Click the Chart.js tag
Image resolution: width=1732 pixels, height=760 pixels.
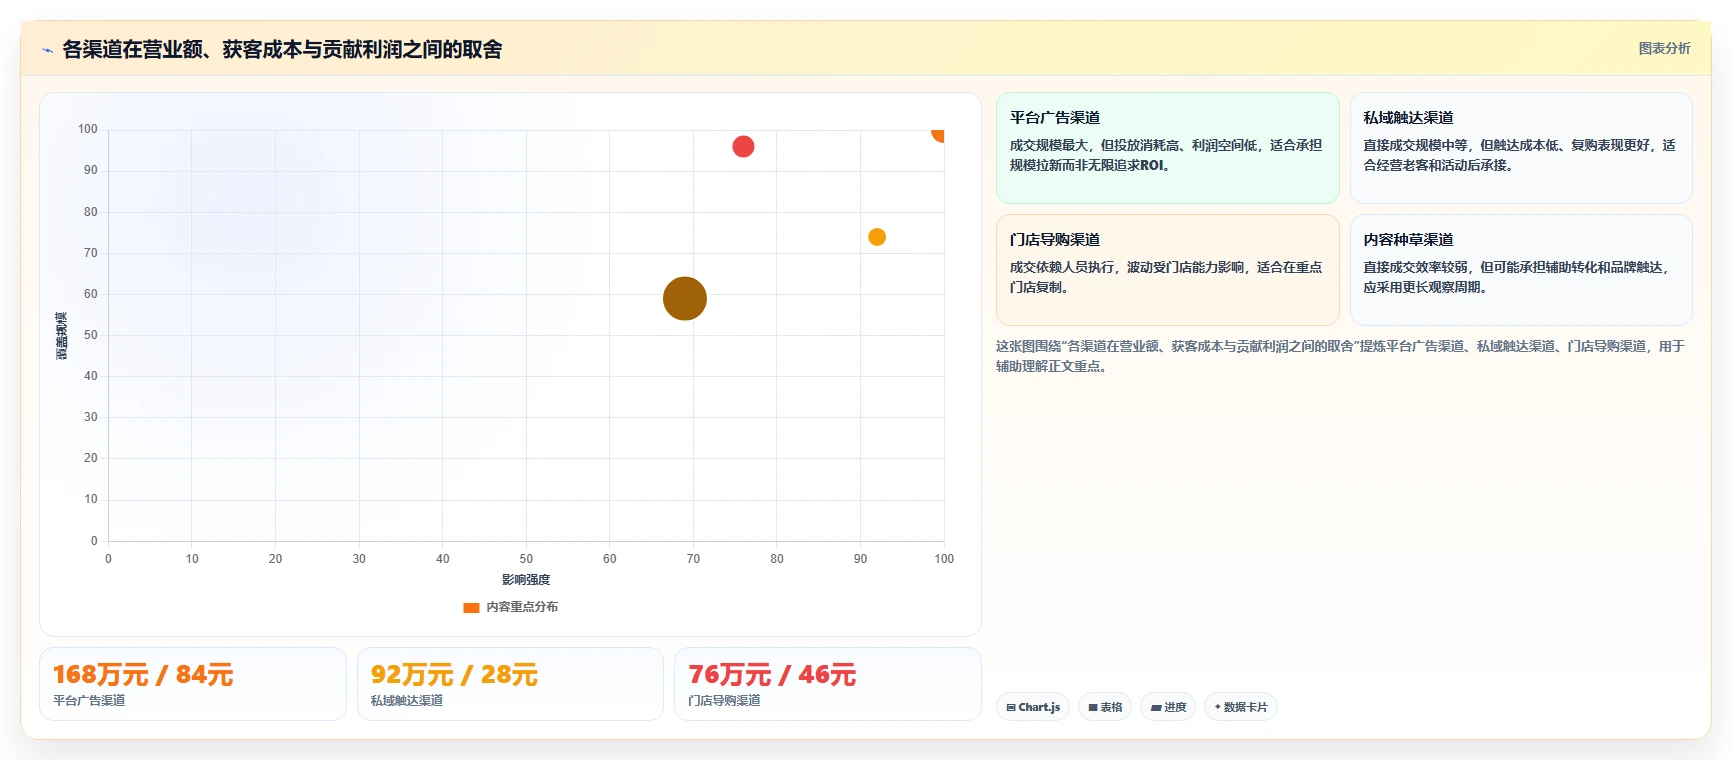click(x=1033, y=707)
